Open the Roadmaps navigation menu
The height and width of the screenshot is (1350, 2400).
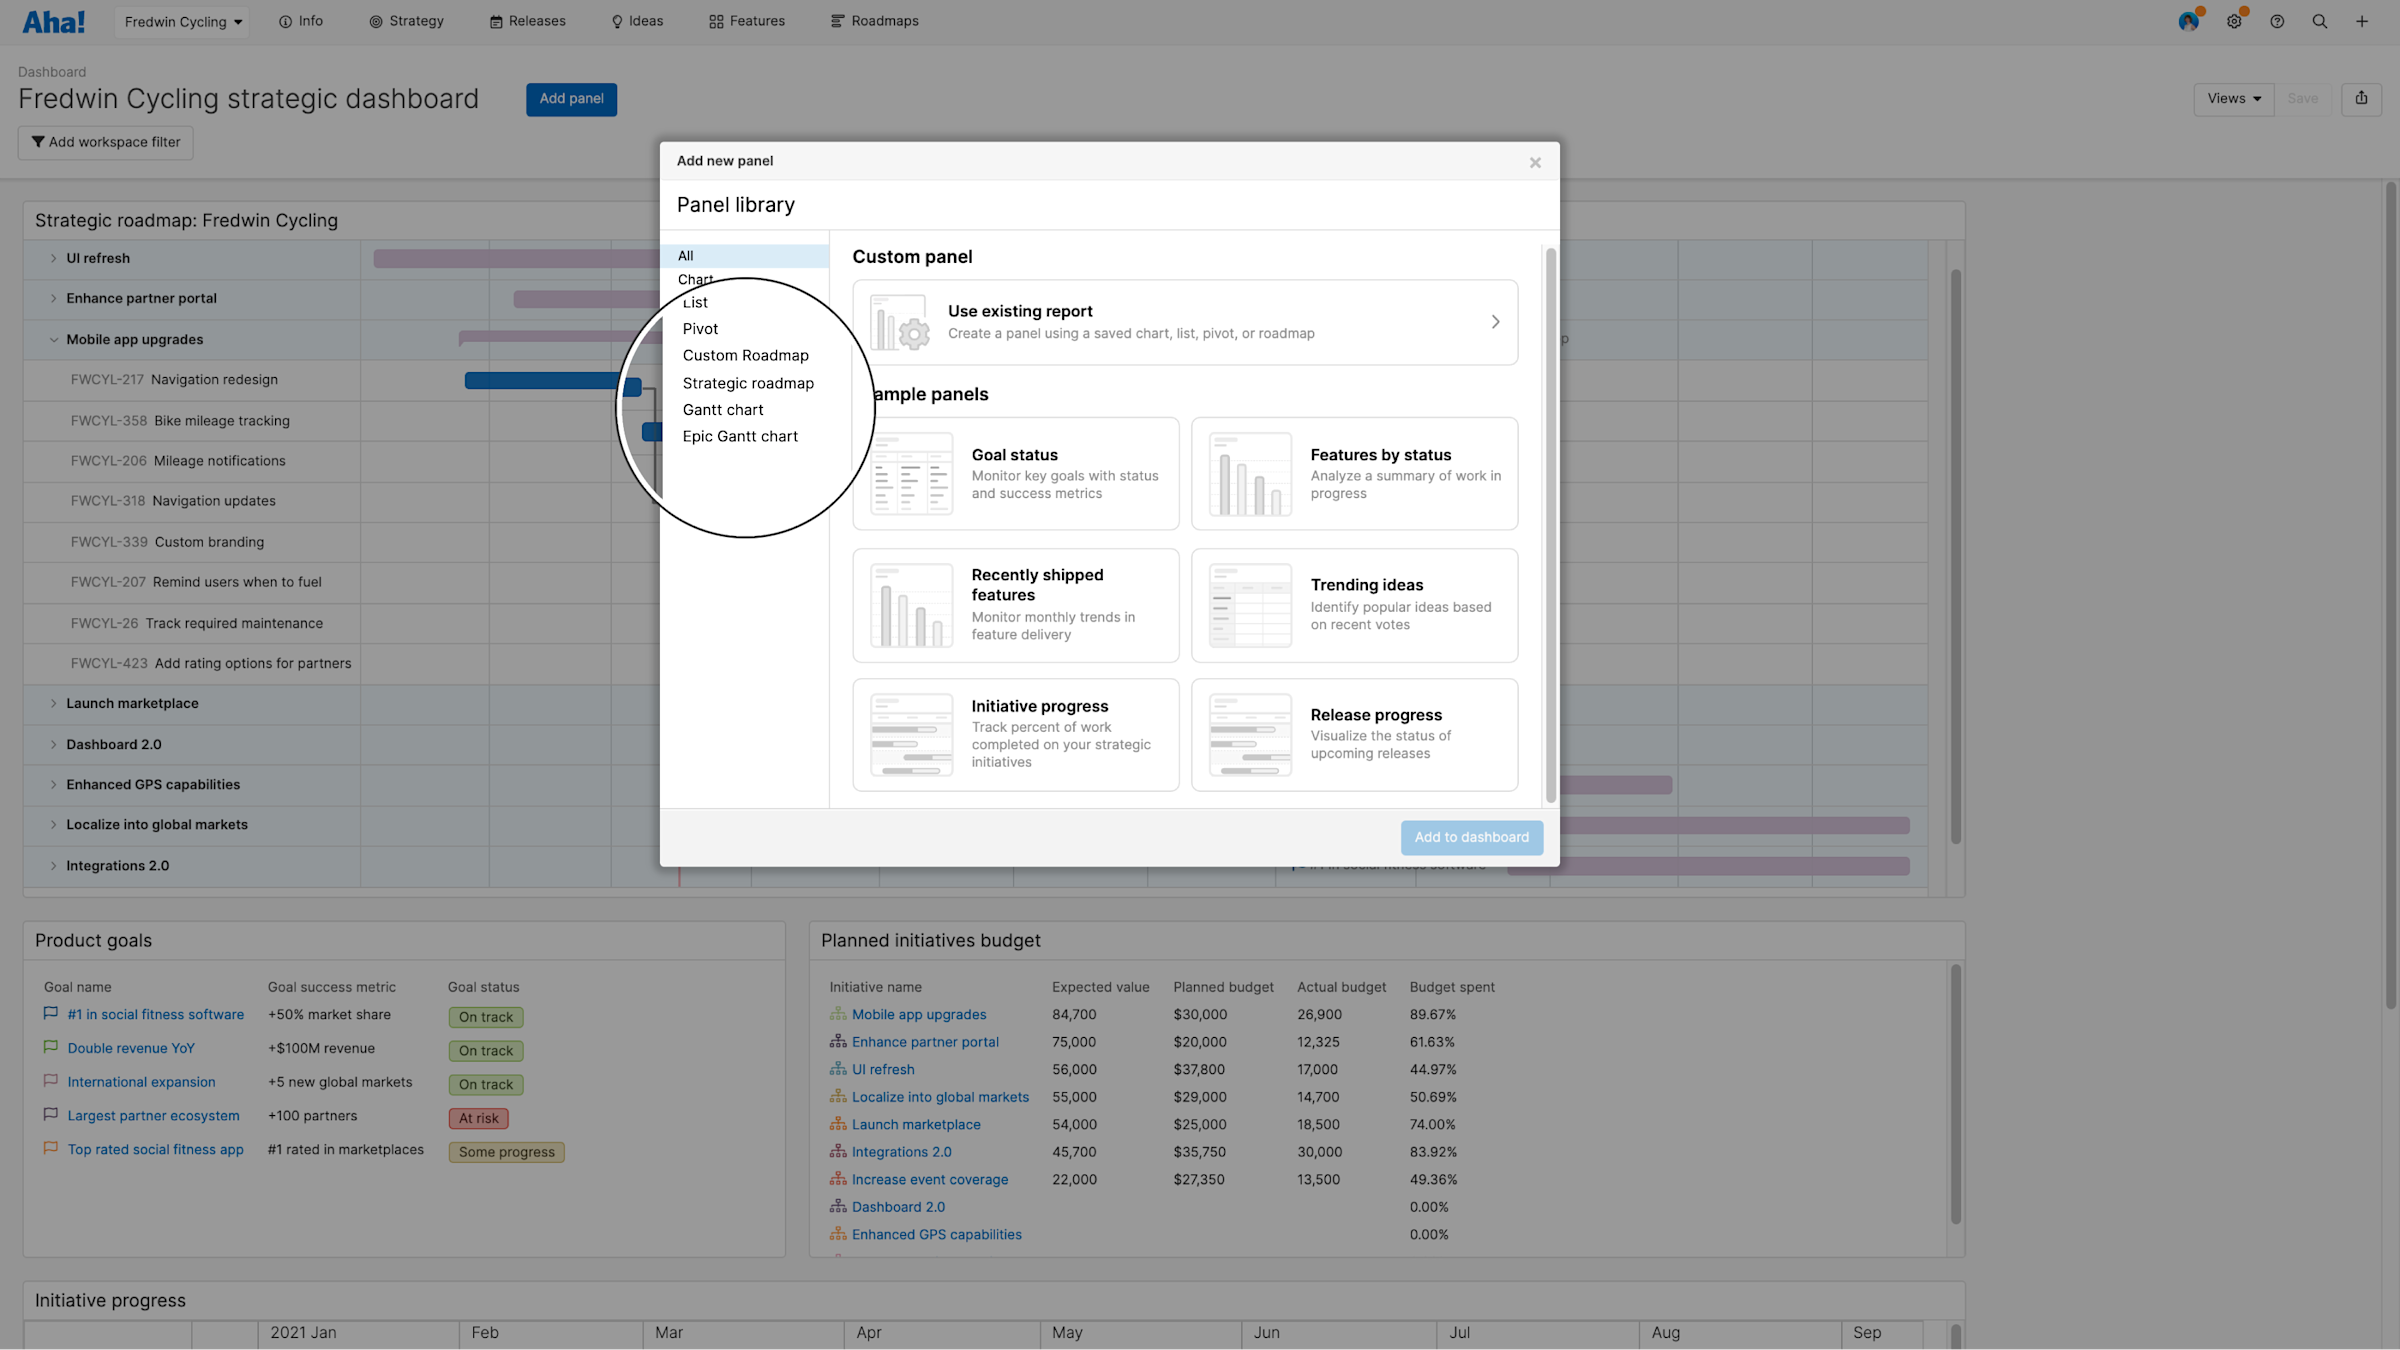(874, 21)
